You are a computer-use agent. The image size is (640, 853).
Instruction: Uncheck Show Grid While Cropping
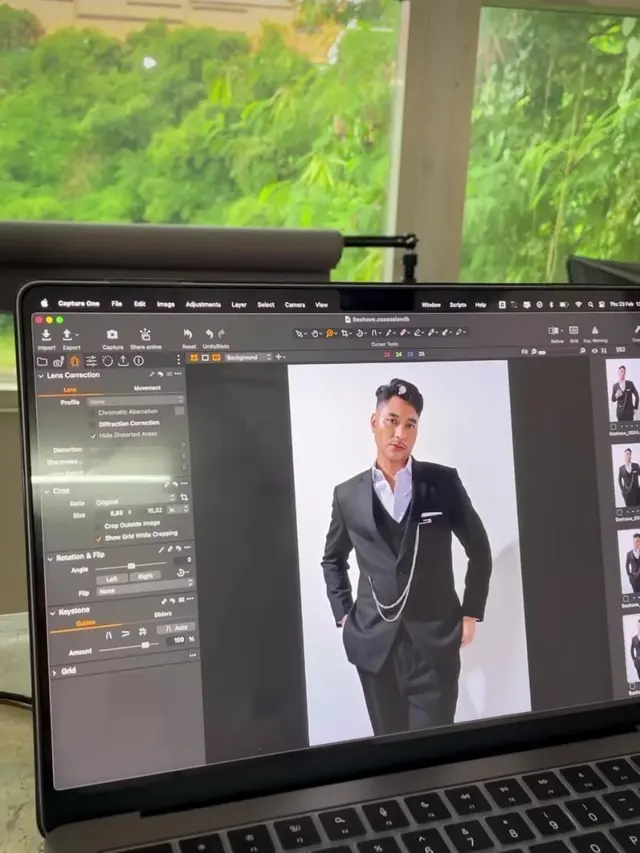point(99,539)
